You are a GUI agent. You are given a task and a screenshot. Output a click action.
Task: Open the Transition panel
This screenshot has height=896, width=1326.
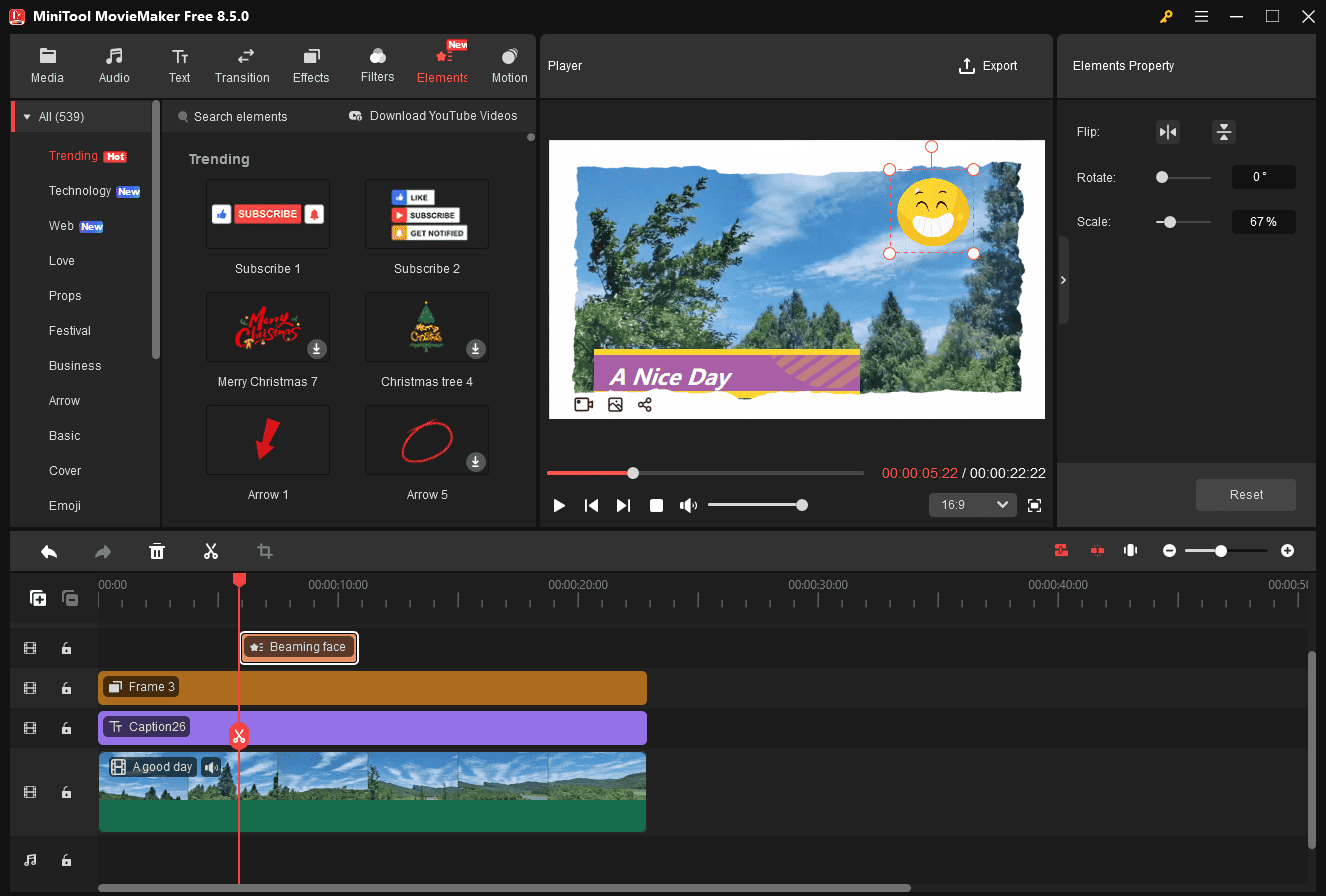(x=242, y=65)
